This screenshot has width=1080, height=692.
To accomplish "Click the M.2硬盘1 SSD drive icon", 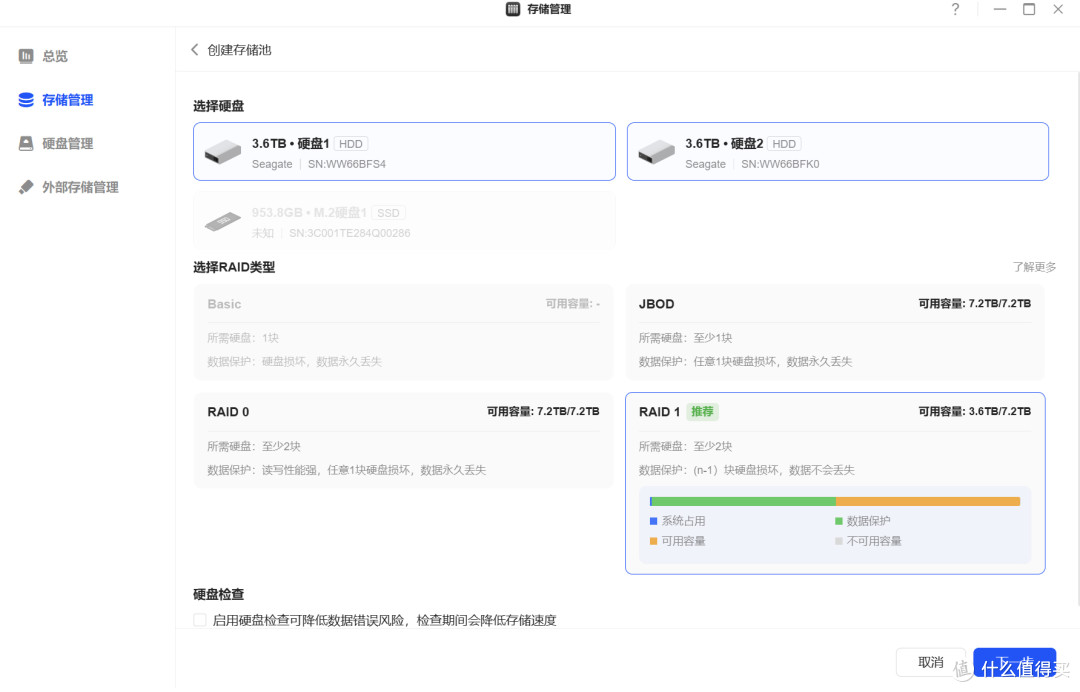I will coord(222,221).
